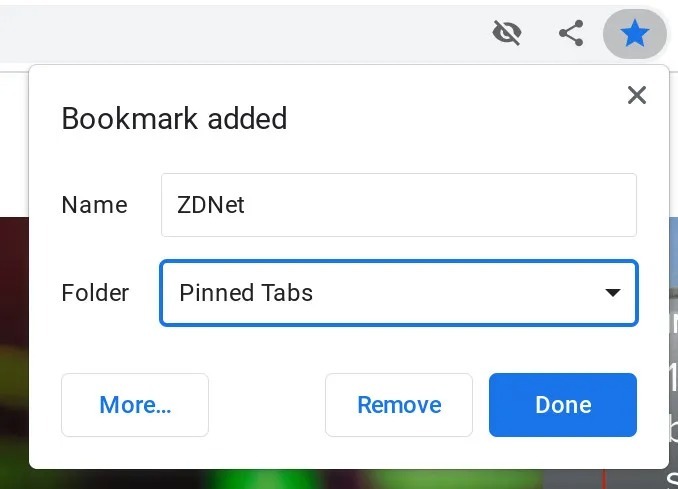Click the webpage image below the popup
This screenshot has width=678, height=489.
click(x=300, y=479)
